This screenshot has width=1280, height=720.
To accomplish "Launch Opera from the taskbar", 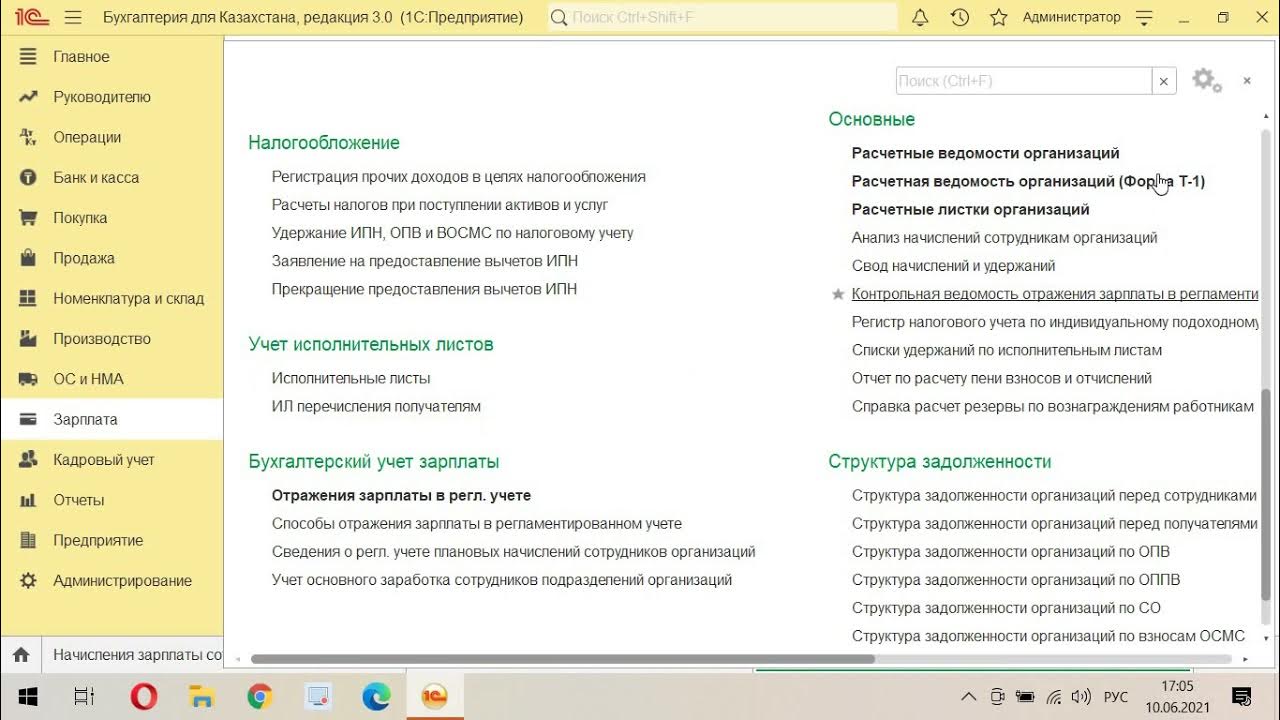I will pos(144,696).
